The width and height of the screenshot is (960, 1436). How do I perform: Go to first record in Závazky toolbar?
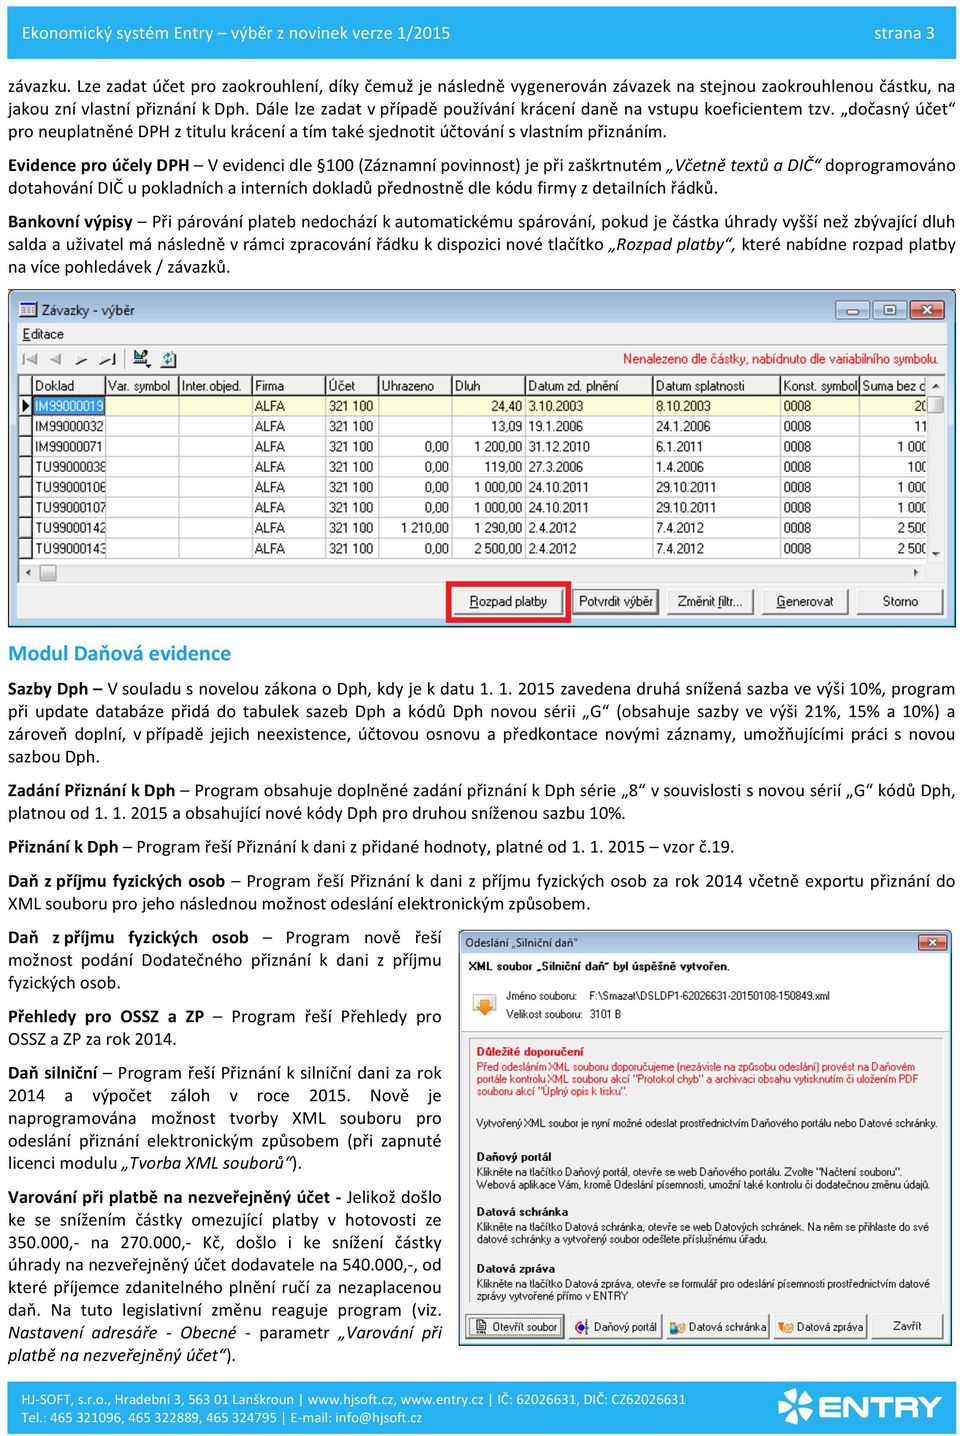click(30, 359)
